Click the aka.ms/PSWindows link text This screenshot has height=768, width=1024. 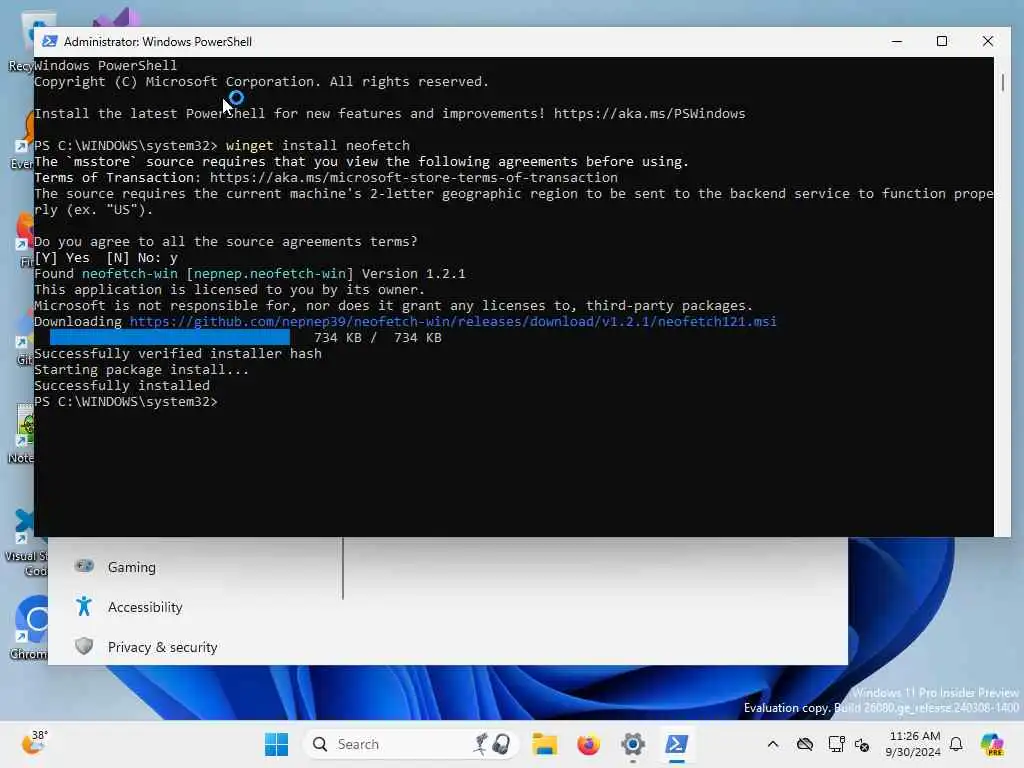(x=649, y=114)
